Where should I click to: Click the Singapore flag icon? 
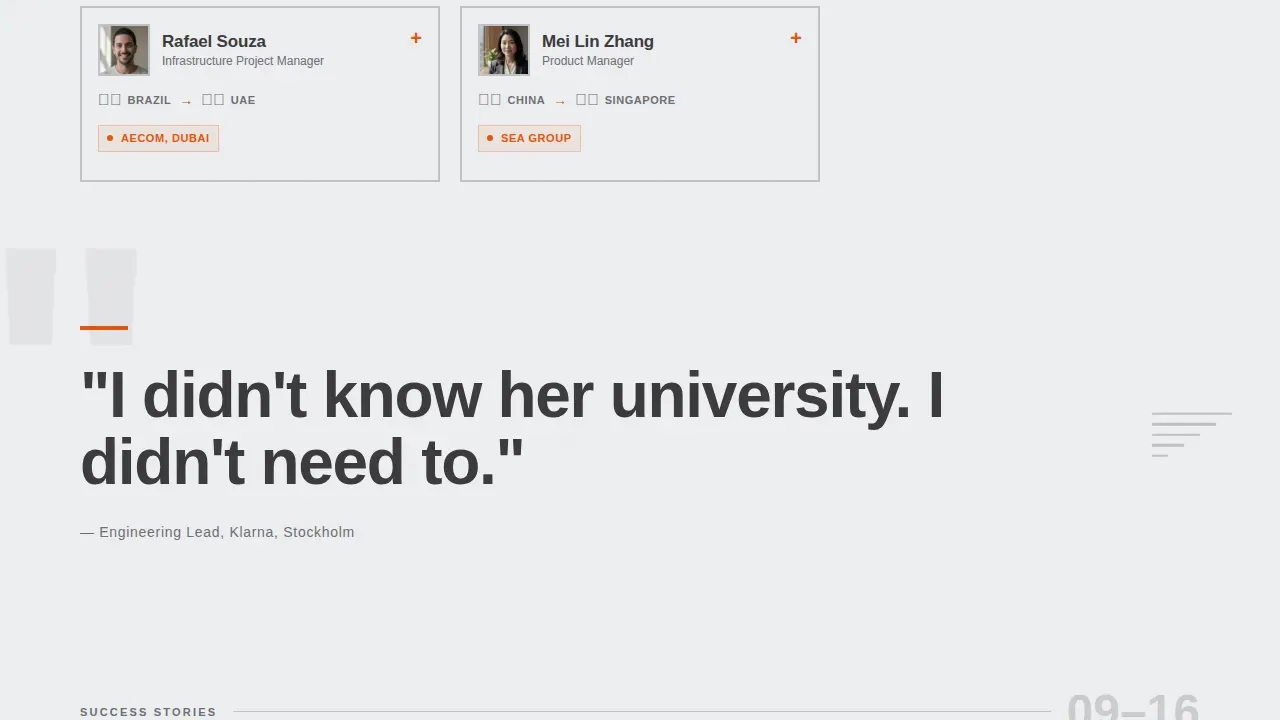tap(587, 100)
